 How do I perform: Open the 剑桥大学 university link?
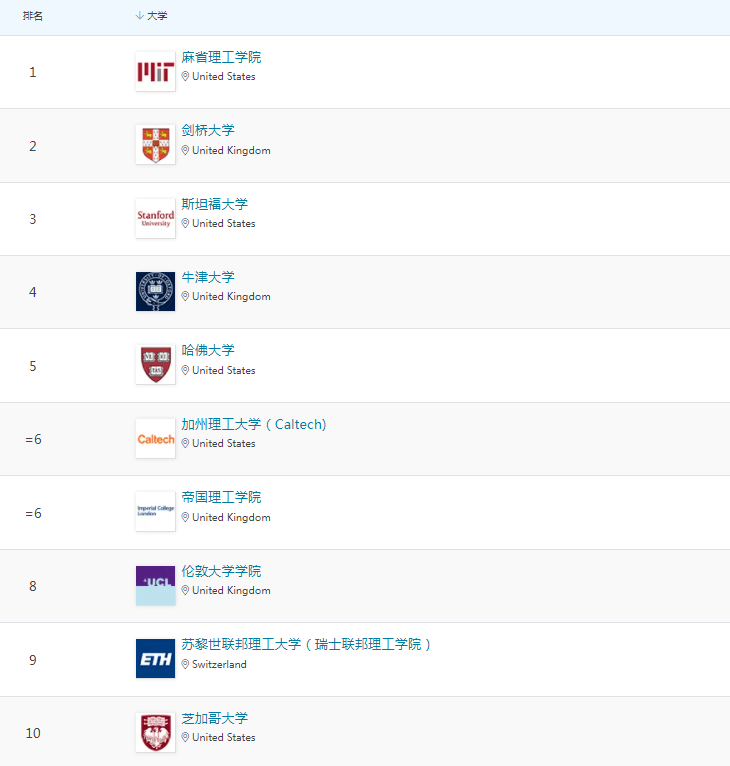click(x=208, y=130)
